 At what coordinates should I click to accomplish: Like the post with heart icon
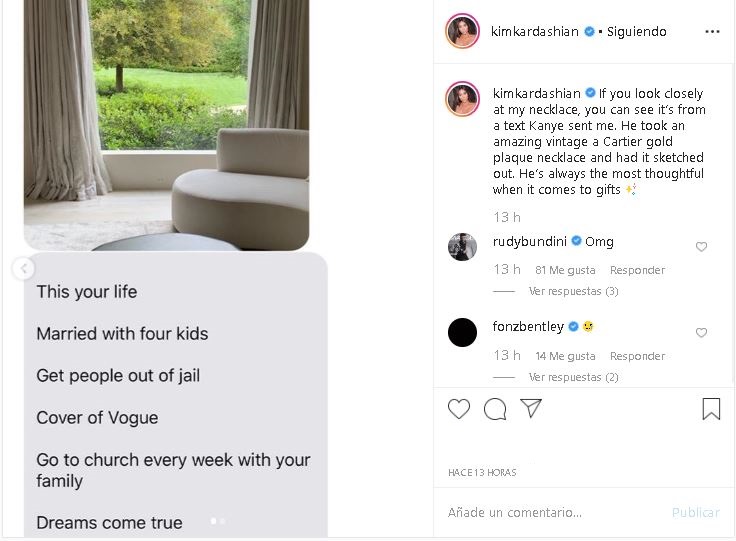click(459, 409)
